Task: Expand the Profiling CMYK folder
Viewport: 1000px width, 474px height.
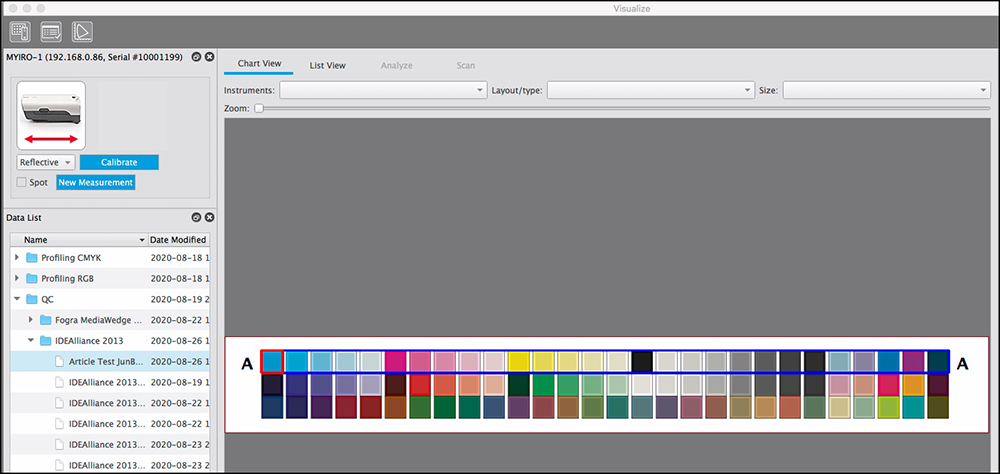Action: point(17,258)
